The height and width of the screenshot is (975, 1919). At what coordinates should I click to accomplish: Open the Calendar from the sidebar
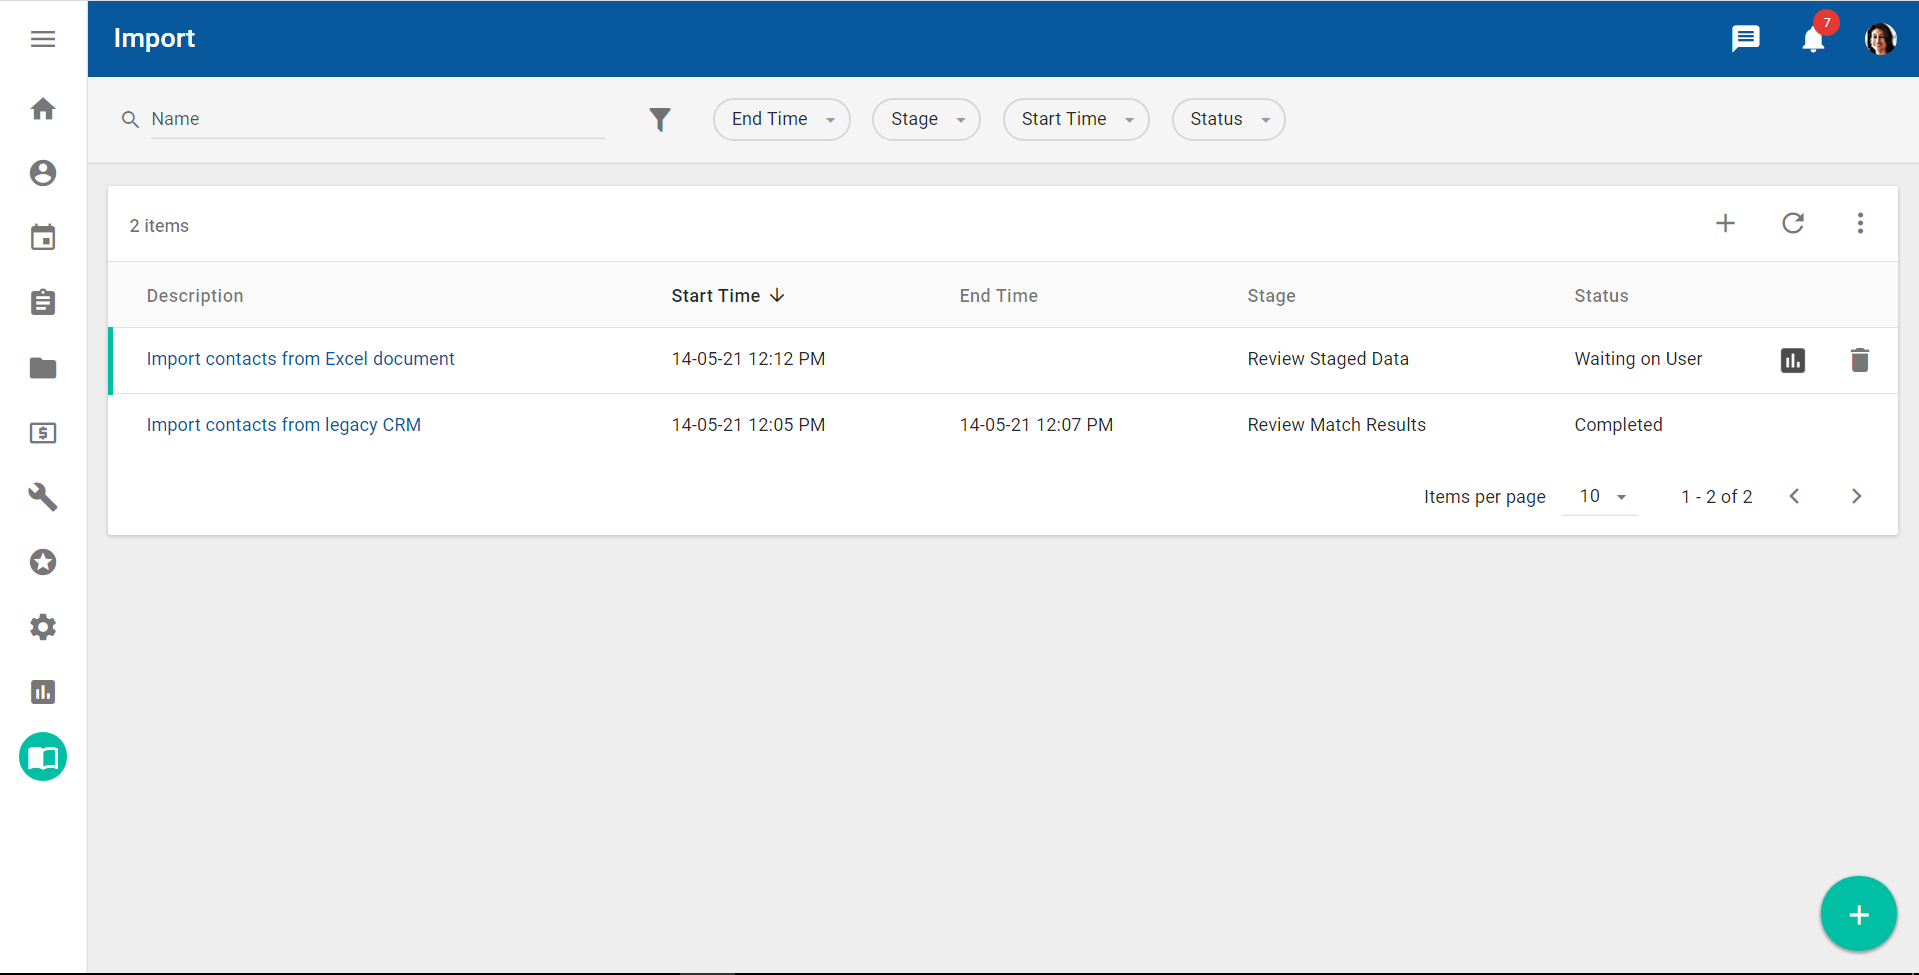tap(43, 237)
